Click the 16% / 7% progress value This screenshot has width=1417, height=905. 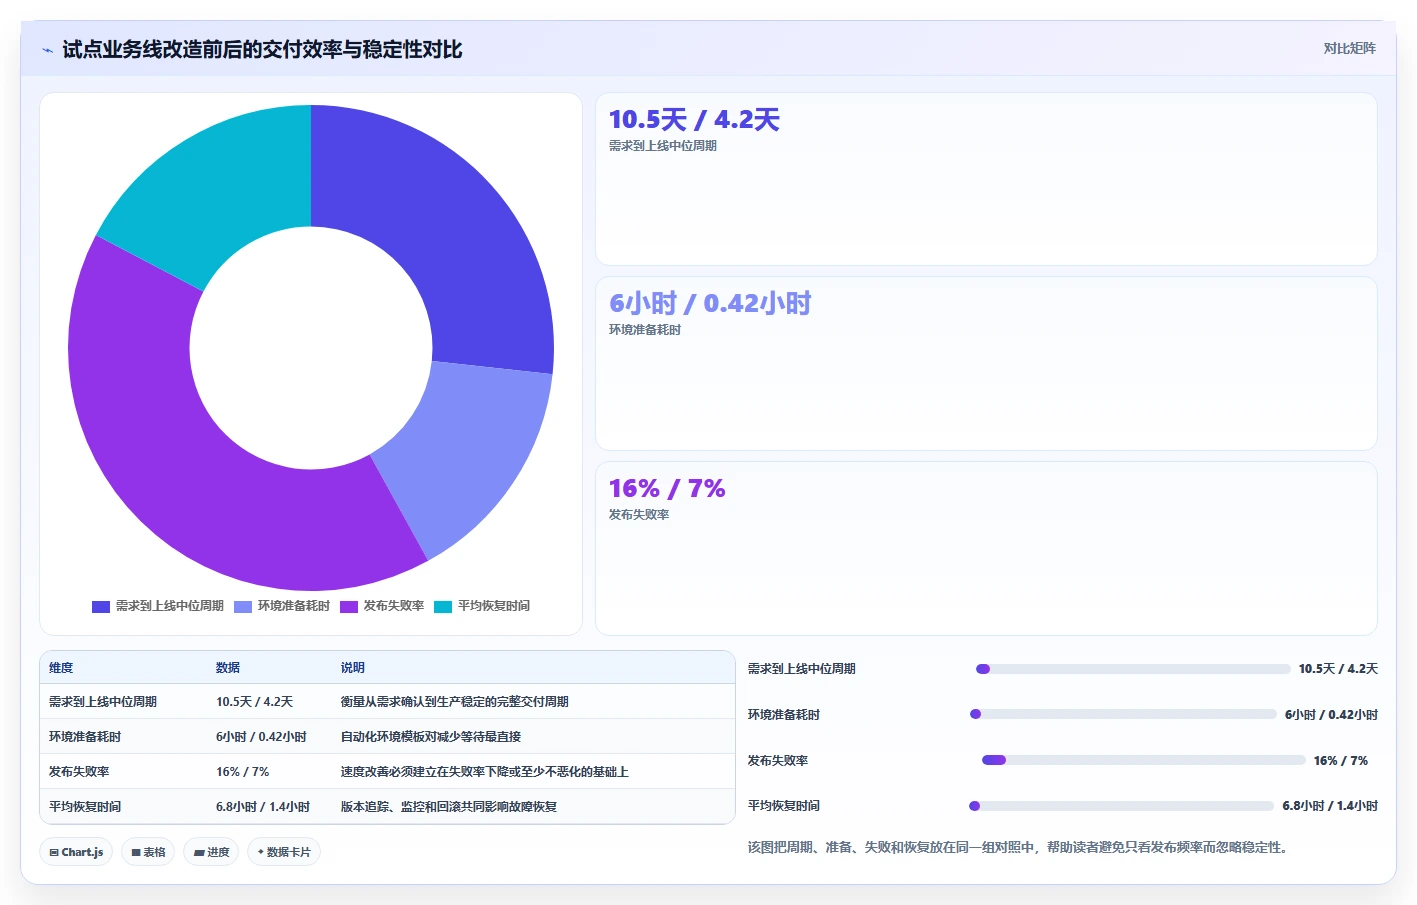tap(1341, 761)
